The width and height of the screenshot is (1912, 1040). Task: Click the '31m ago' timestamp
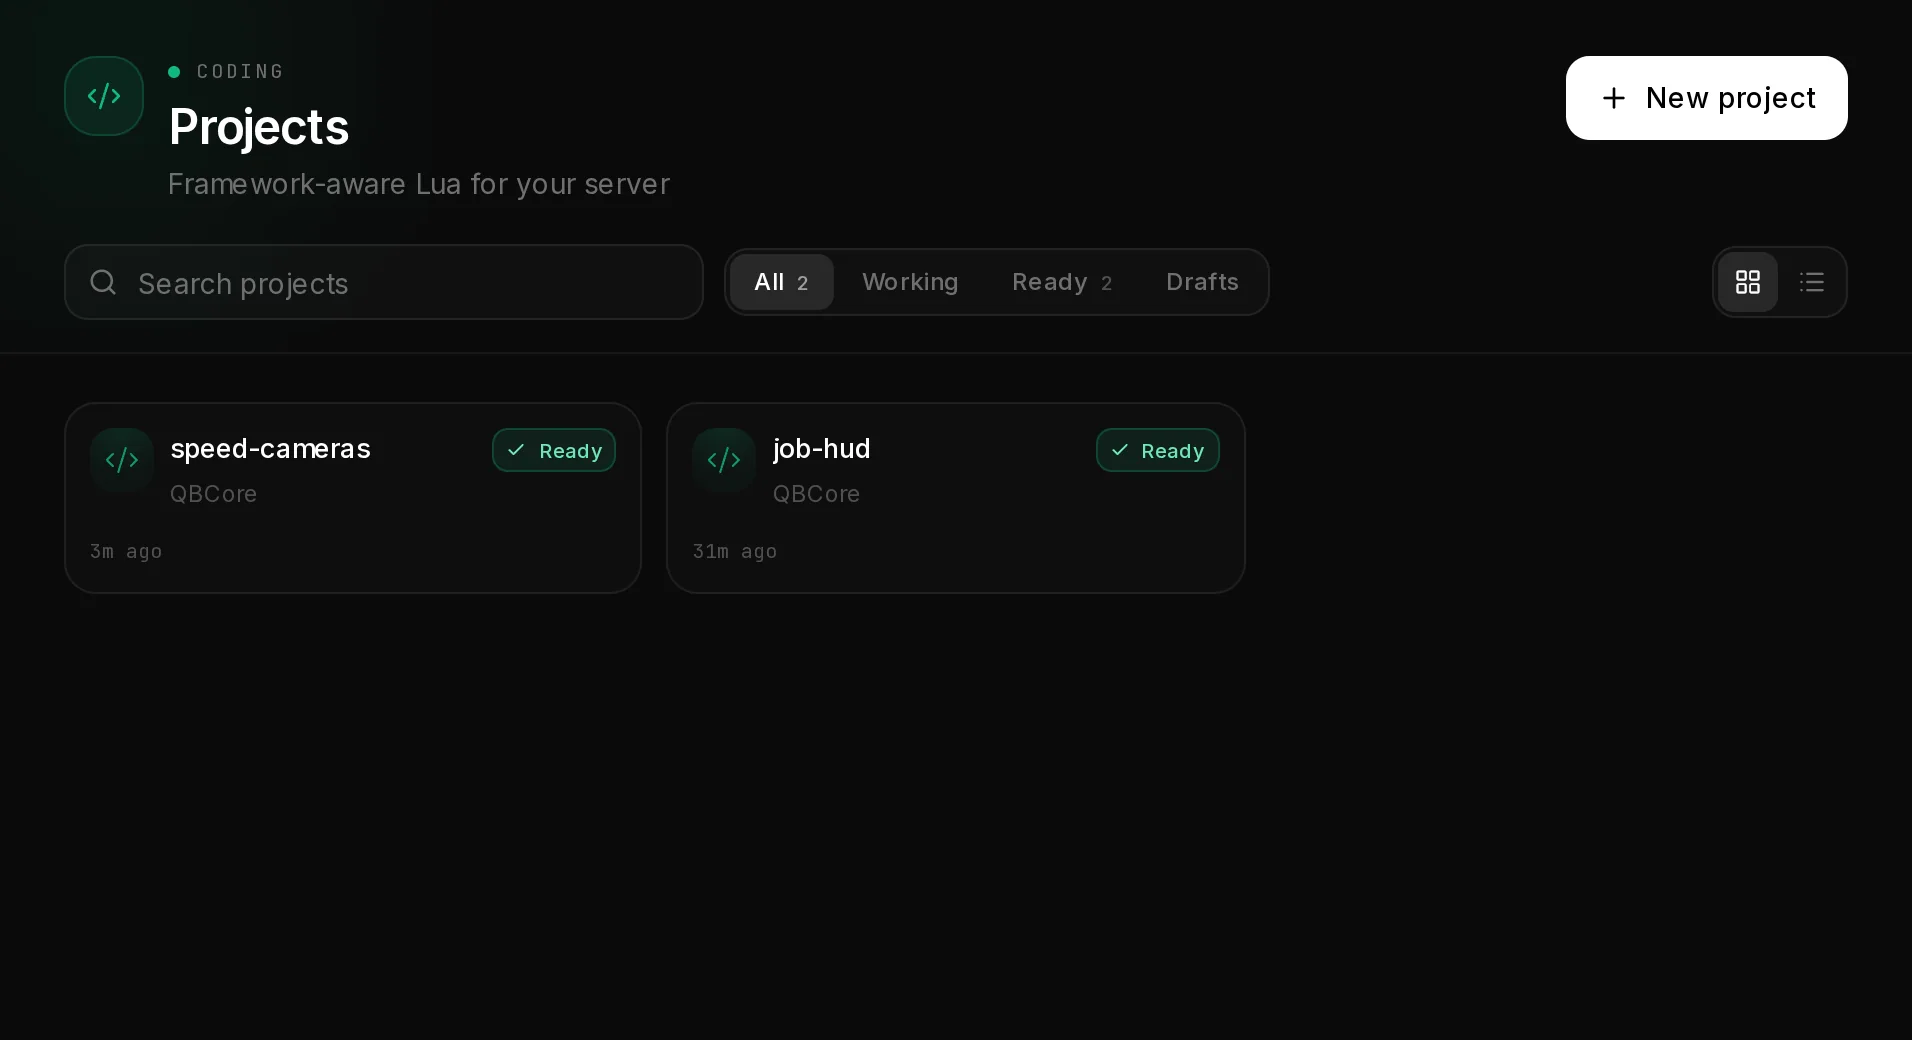point(735,551)
